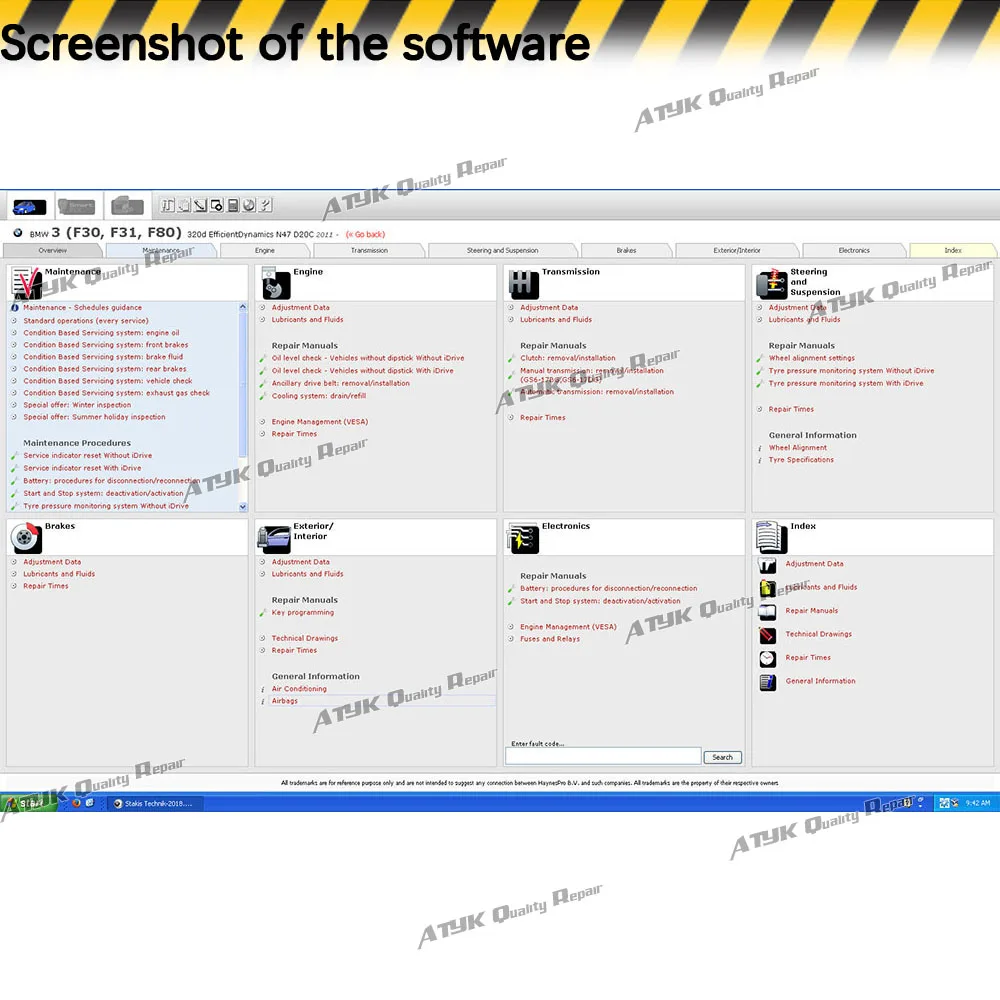Screen dimensions: 1000x1000
Task: Open Airbags general information link
Action: click(284, 701)
